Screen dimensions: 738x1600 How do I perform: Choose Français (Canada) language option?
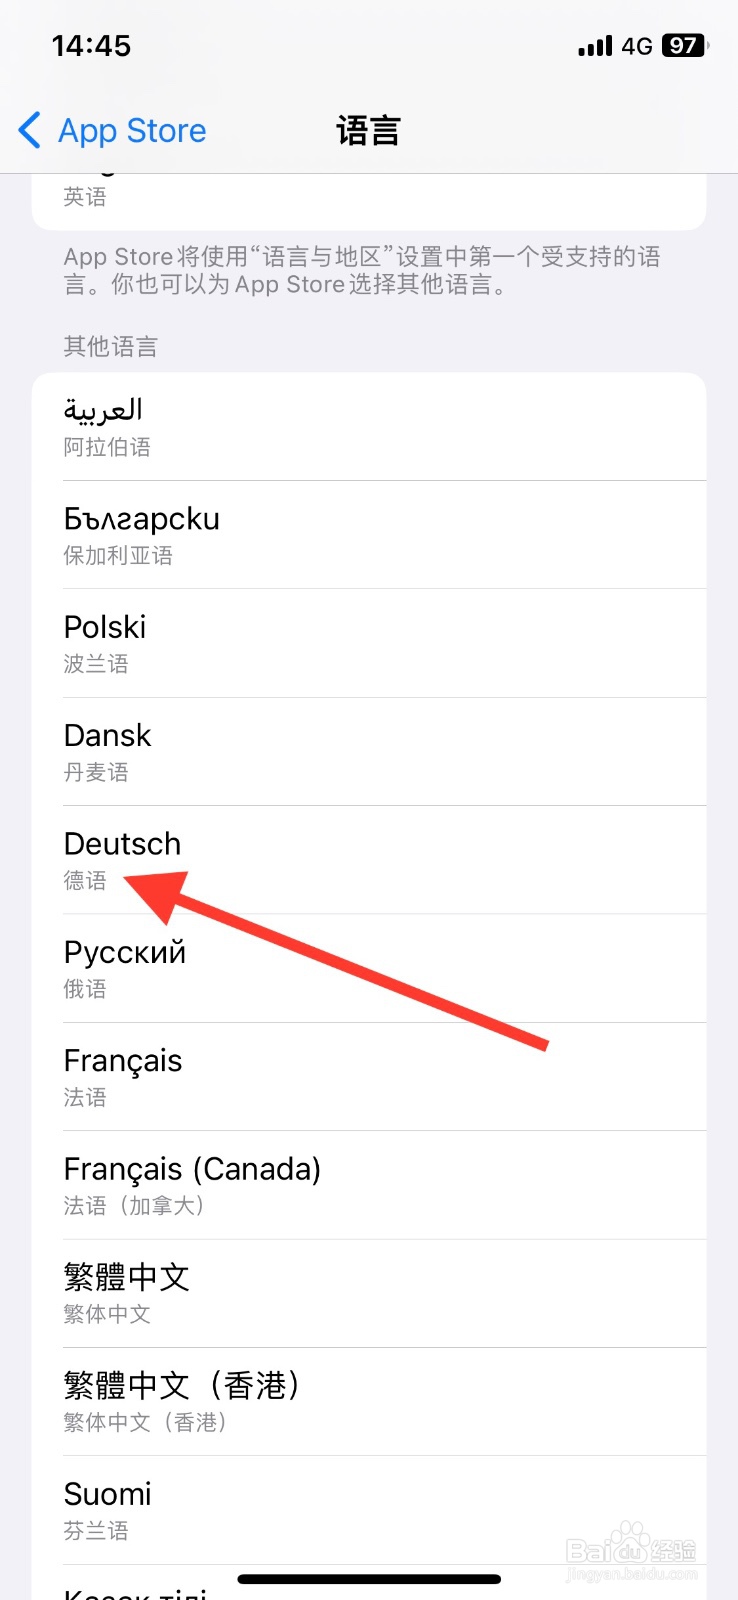(x=369, y=1185)
